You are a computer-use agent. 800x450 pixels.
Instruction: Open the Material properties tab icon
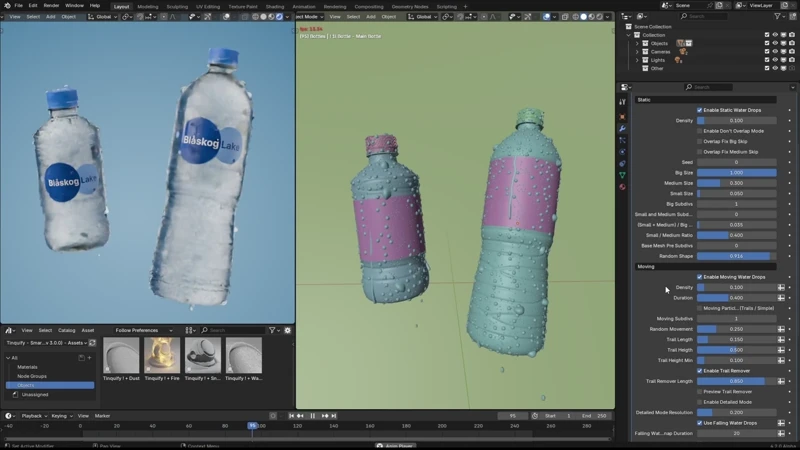pos(622,187)
